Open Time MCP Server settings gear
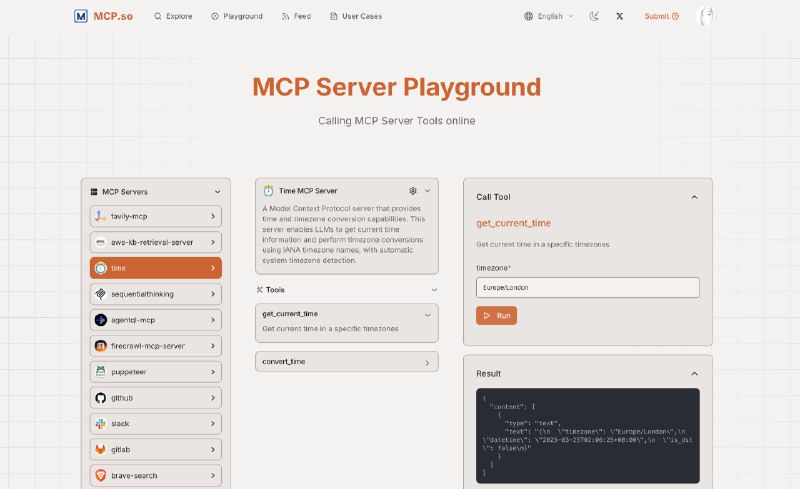Viewport: 800px width, 489px height. [x=413, y=191]
